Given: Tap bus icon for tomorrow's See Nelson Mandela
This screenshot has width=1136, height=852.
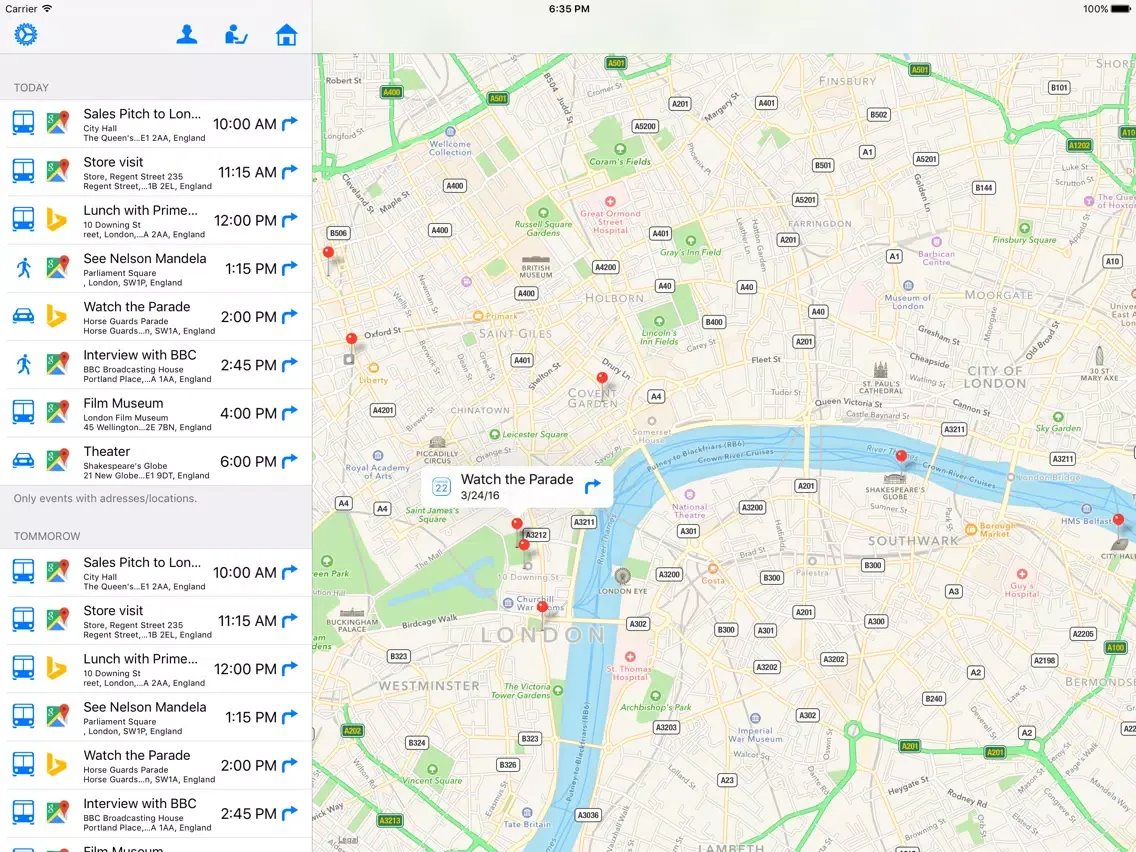Looking at the screenshot, I should point(23,716).
